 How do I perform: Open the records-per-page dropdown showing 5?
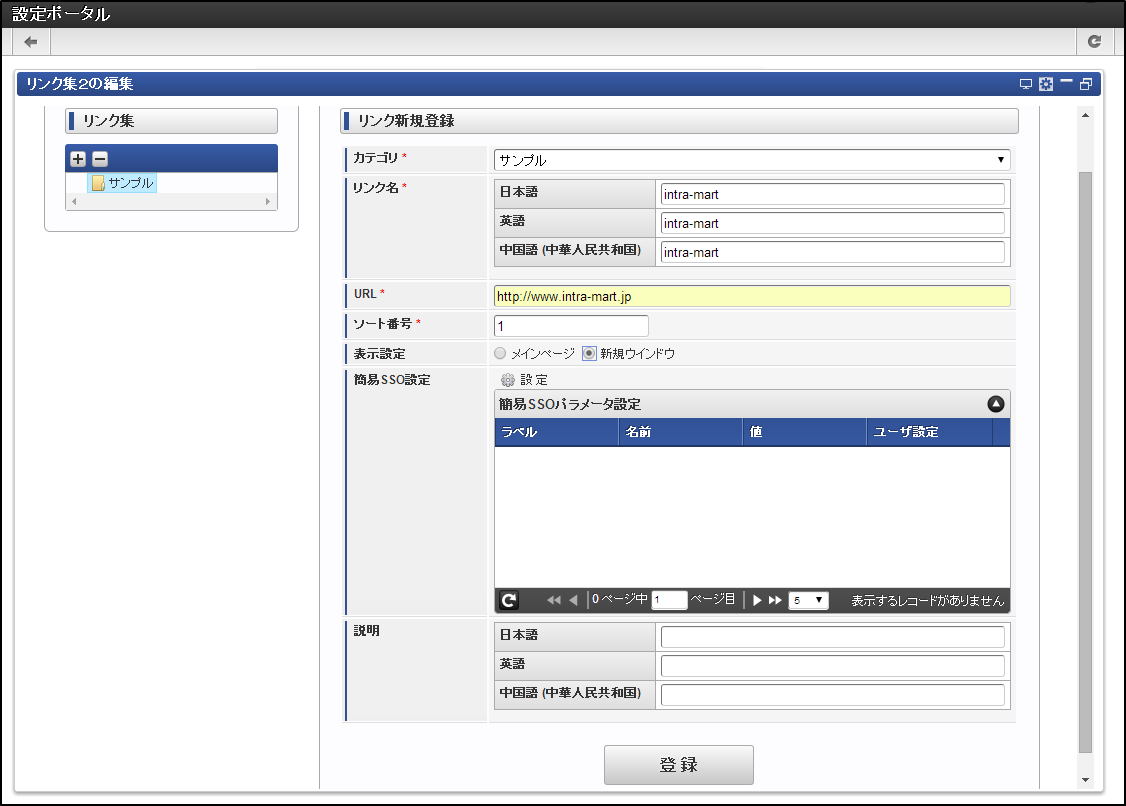coord(808,600)
